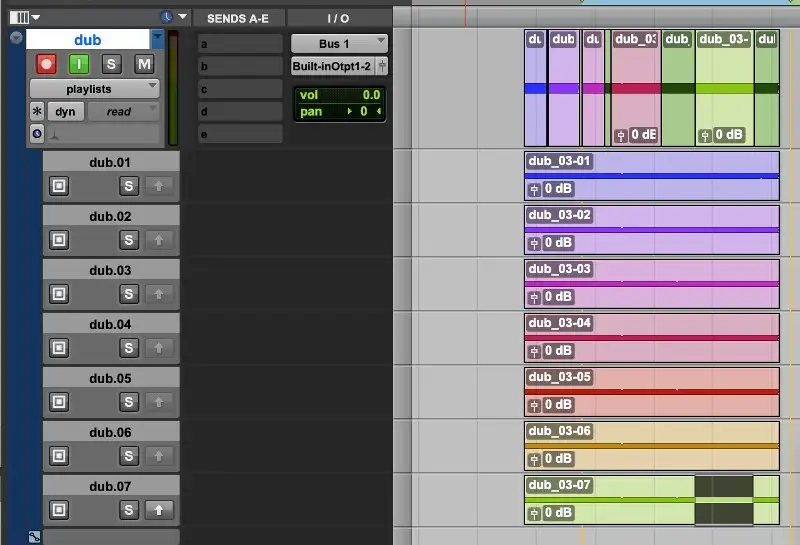Open the Bus 1 input selector
This screenshot has height=545, width=800.
[x=339, y=44]
